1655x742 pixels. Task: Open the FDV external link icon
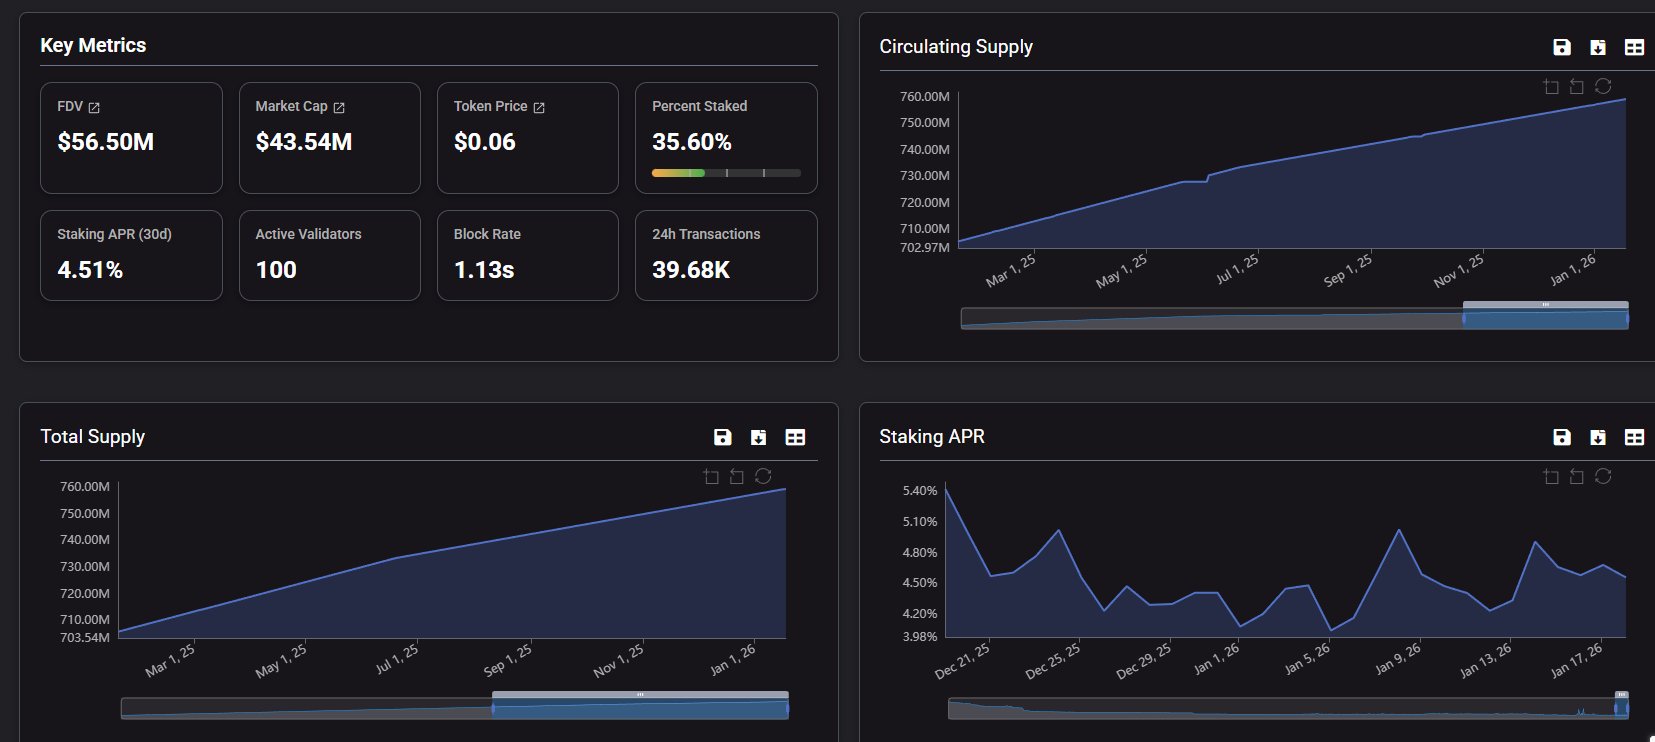click(94, 107)
